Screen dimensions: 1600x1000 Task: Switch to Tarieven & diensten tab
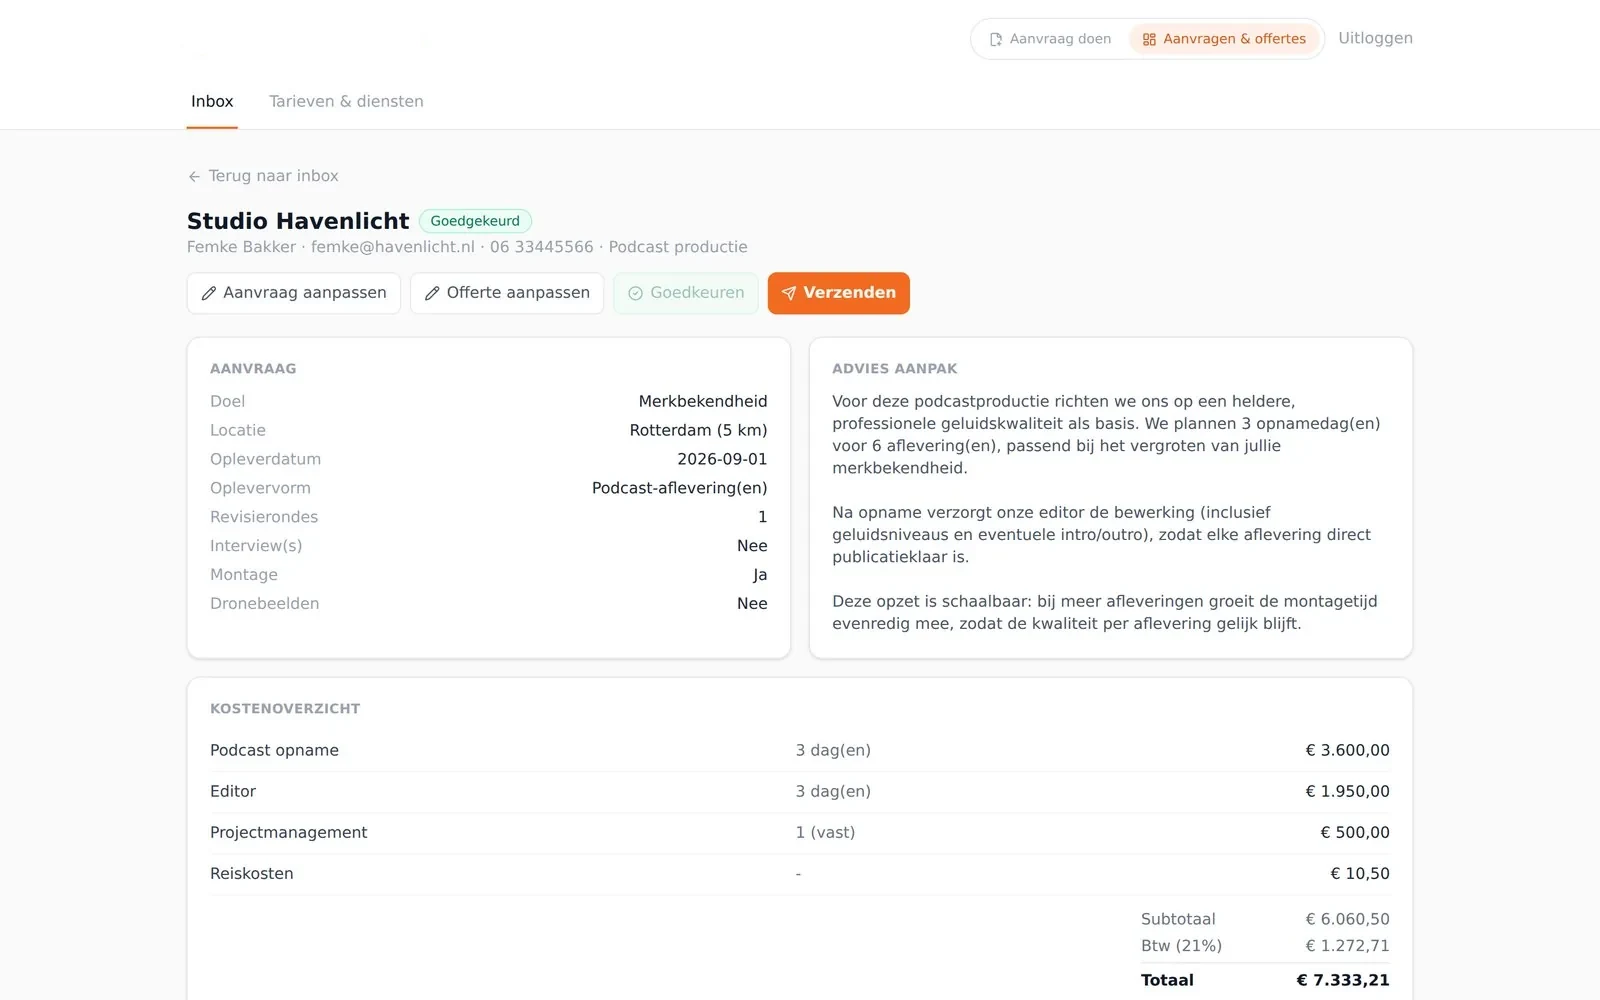click(346, 101)
